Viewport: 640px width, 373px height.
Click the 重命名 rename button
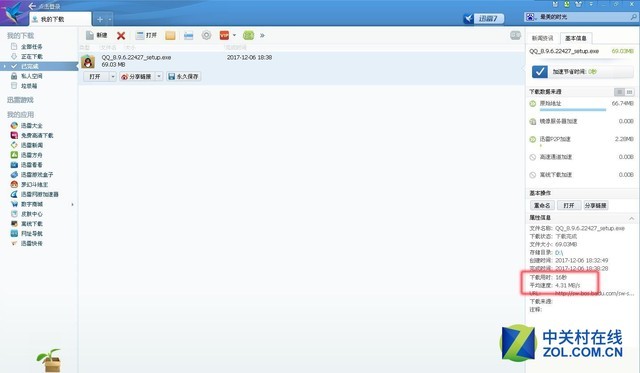coord(542,205)
